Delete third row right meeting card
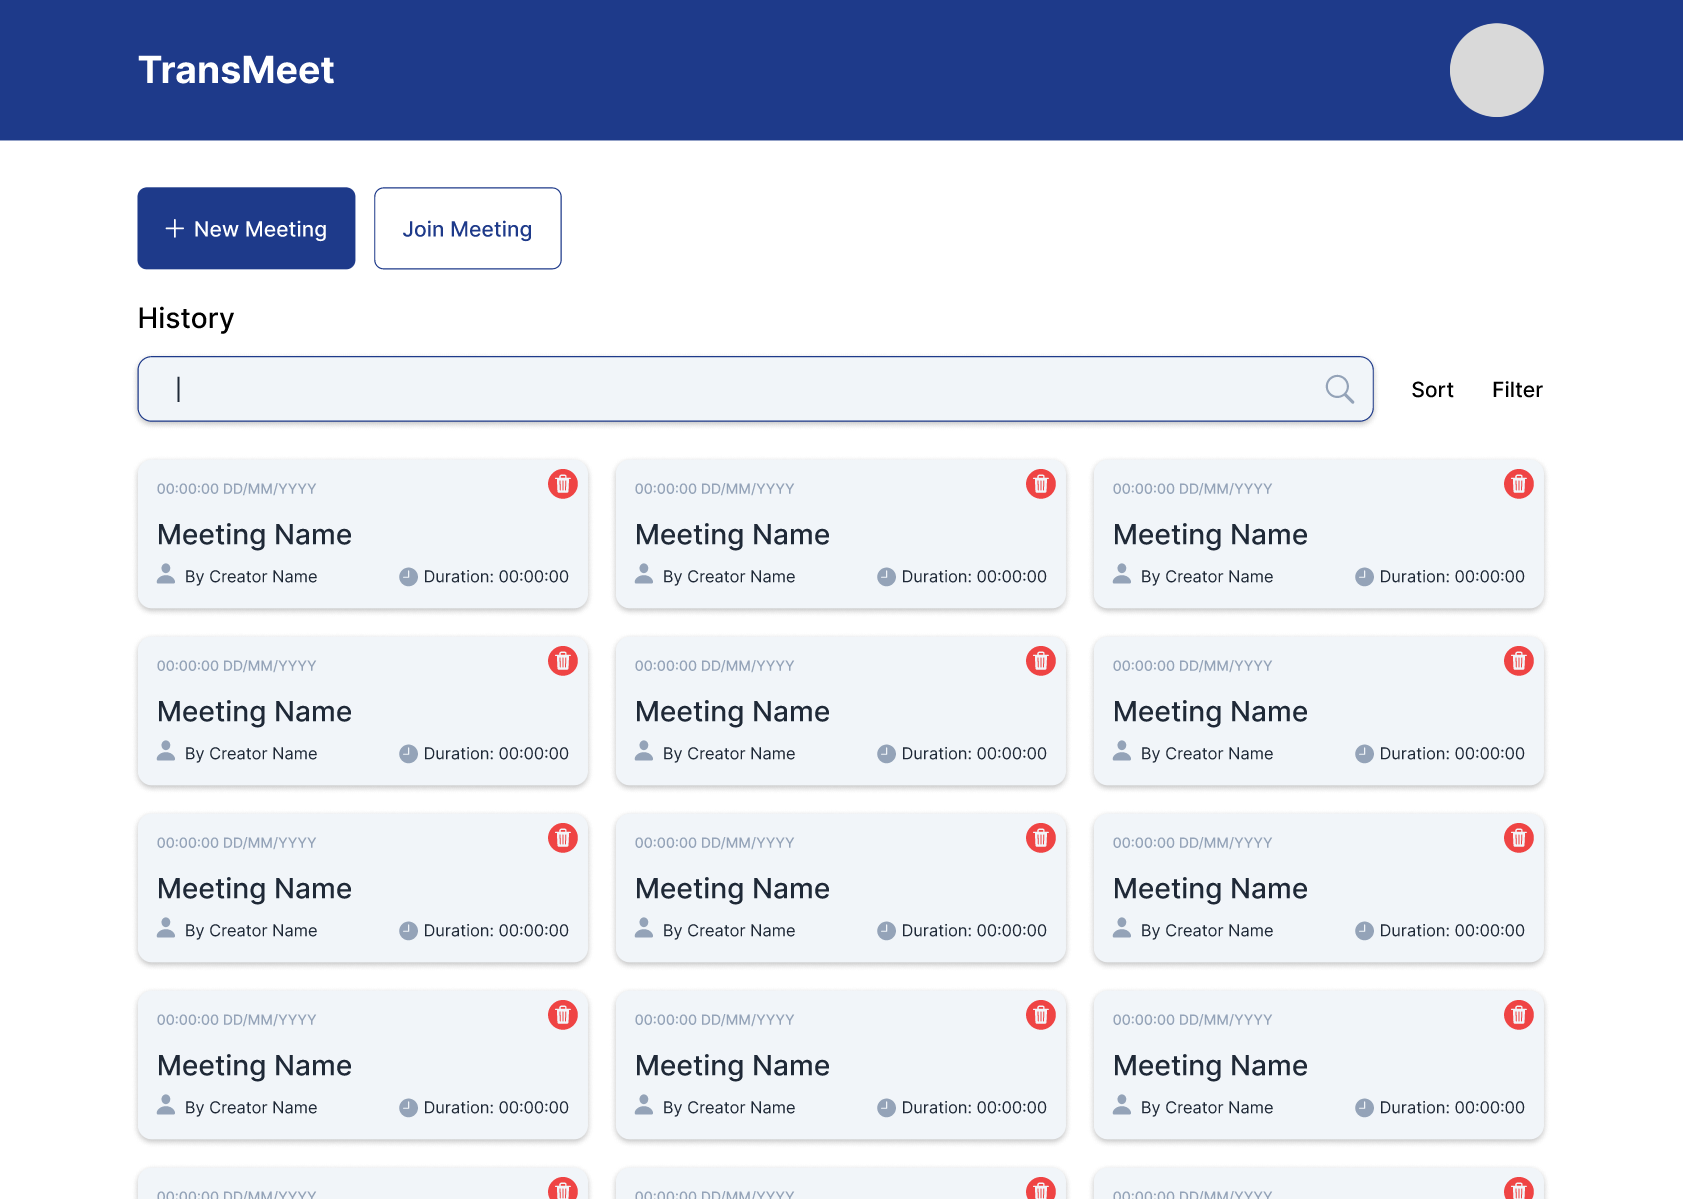The image size is (1683, 1199). [x=1518, y=838]
